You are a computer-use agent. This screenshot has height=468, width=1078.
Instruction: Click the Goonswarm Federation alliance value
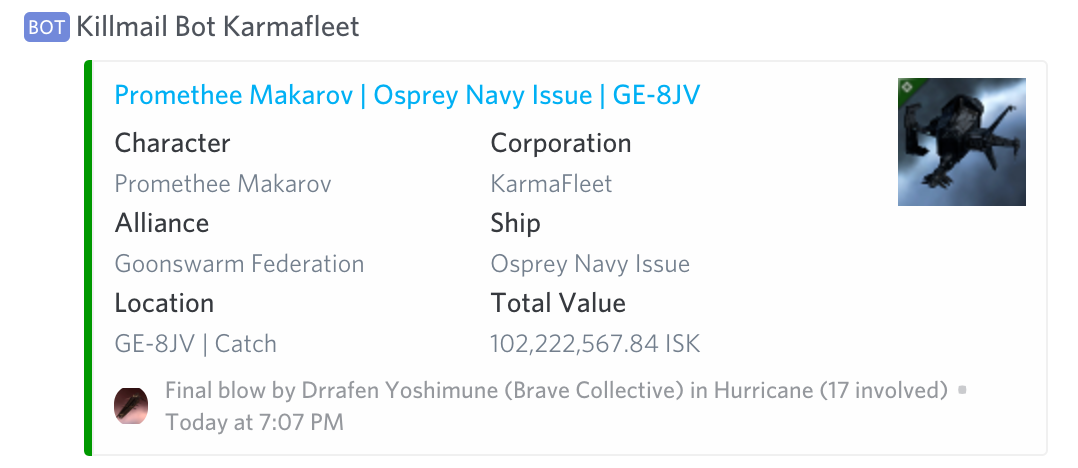pyautogui.click(x=239, y=264)
